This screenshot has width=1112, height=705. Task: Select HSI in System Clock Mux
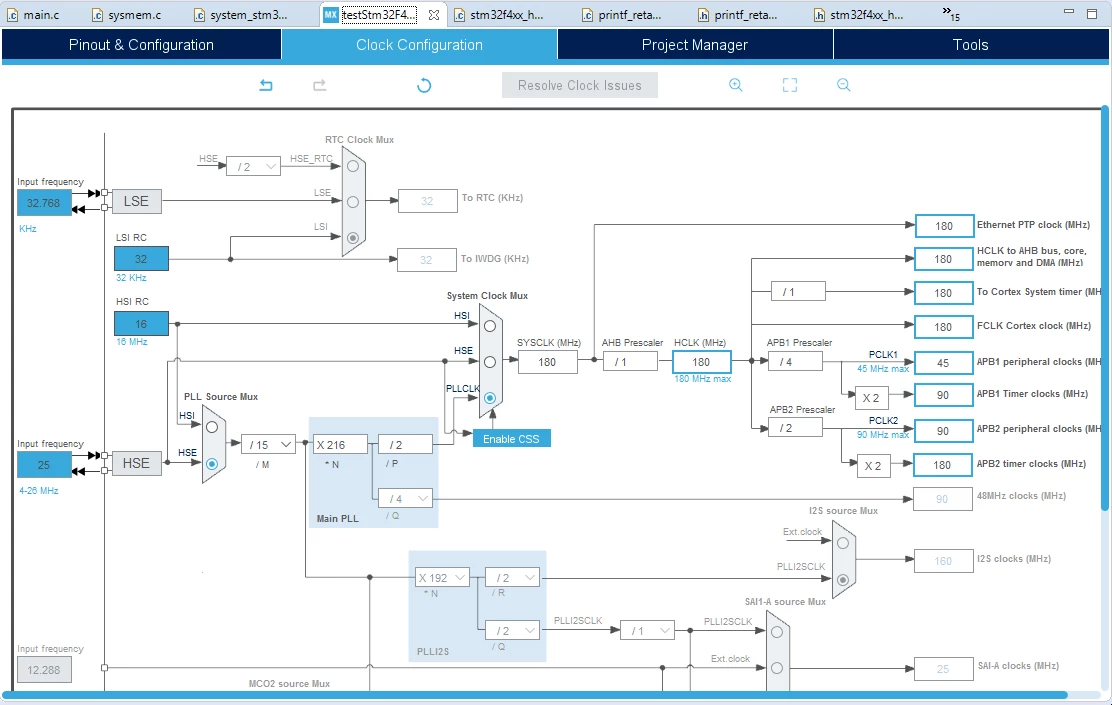click(490, 326)
